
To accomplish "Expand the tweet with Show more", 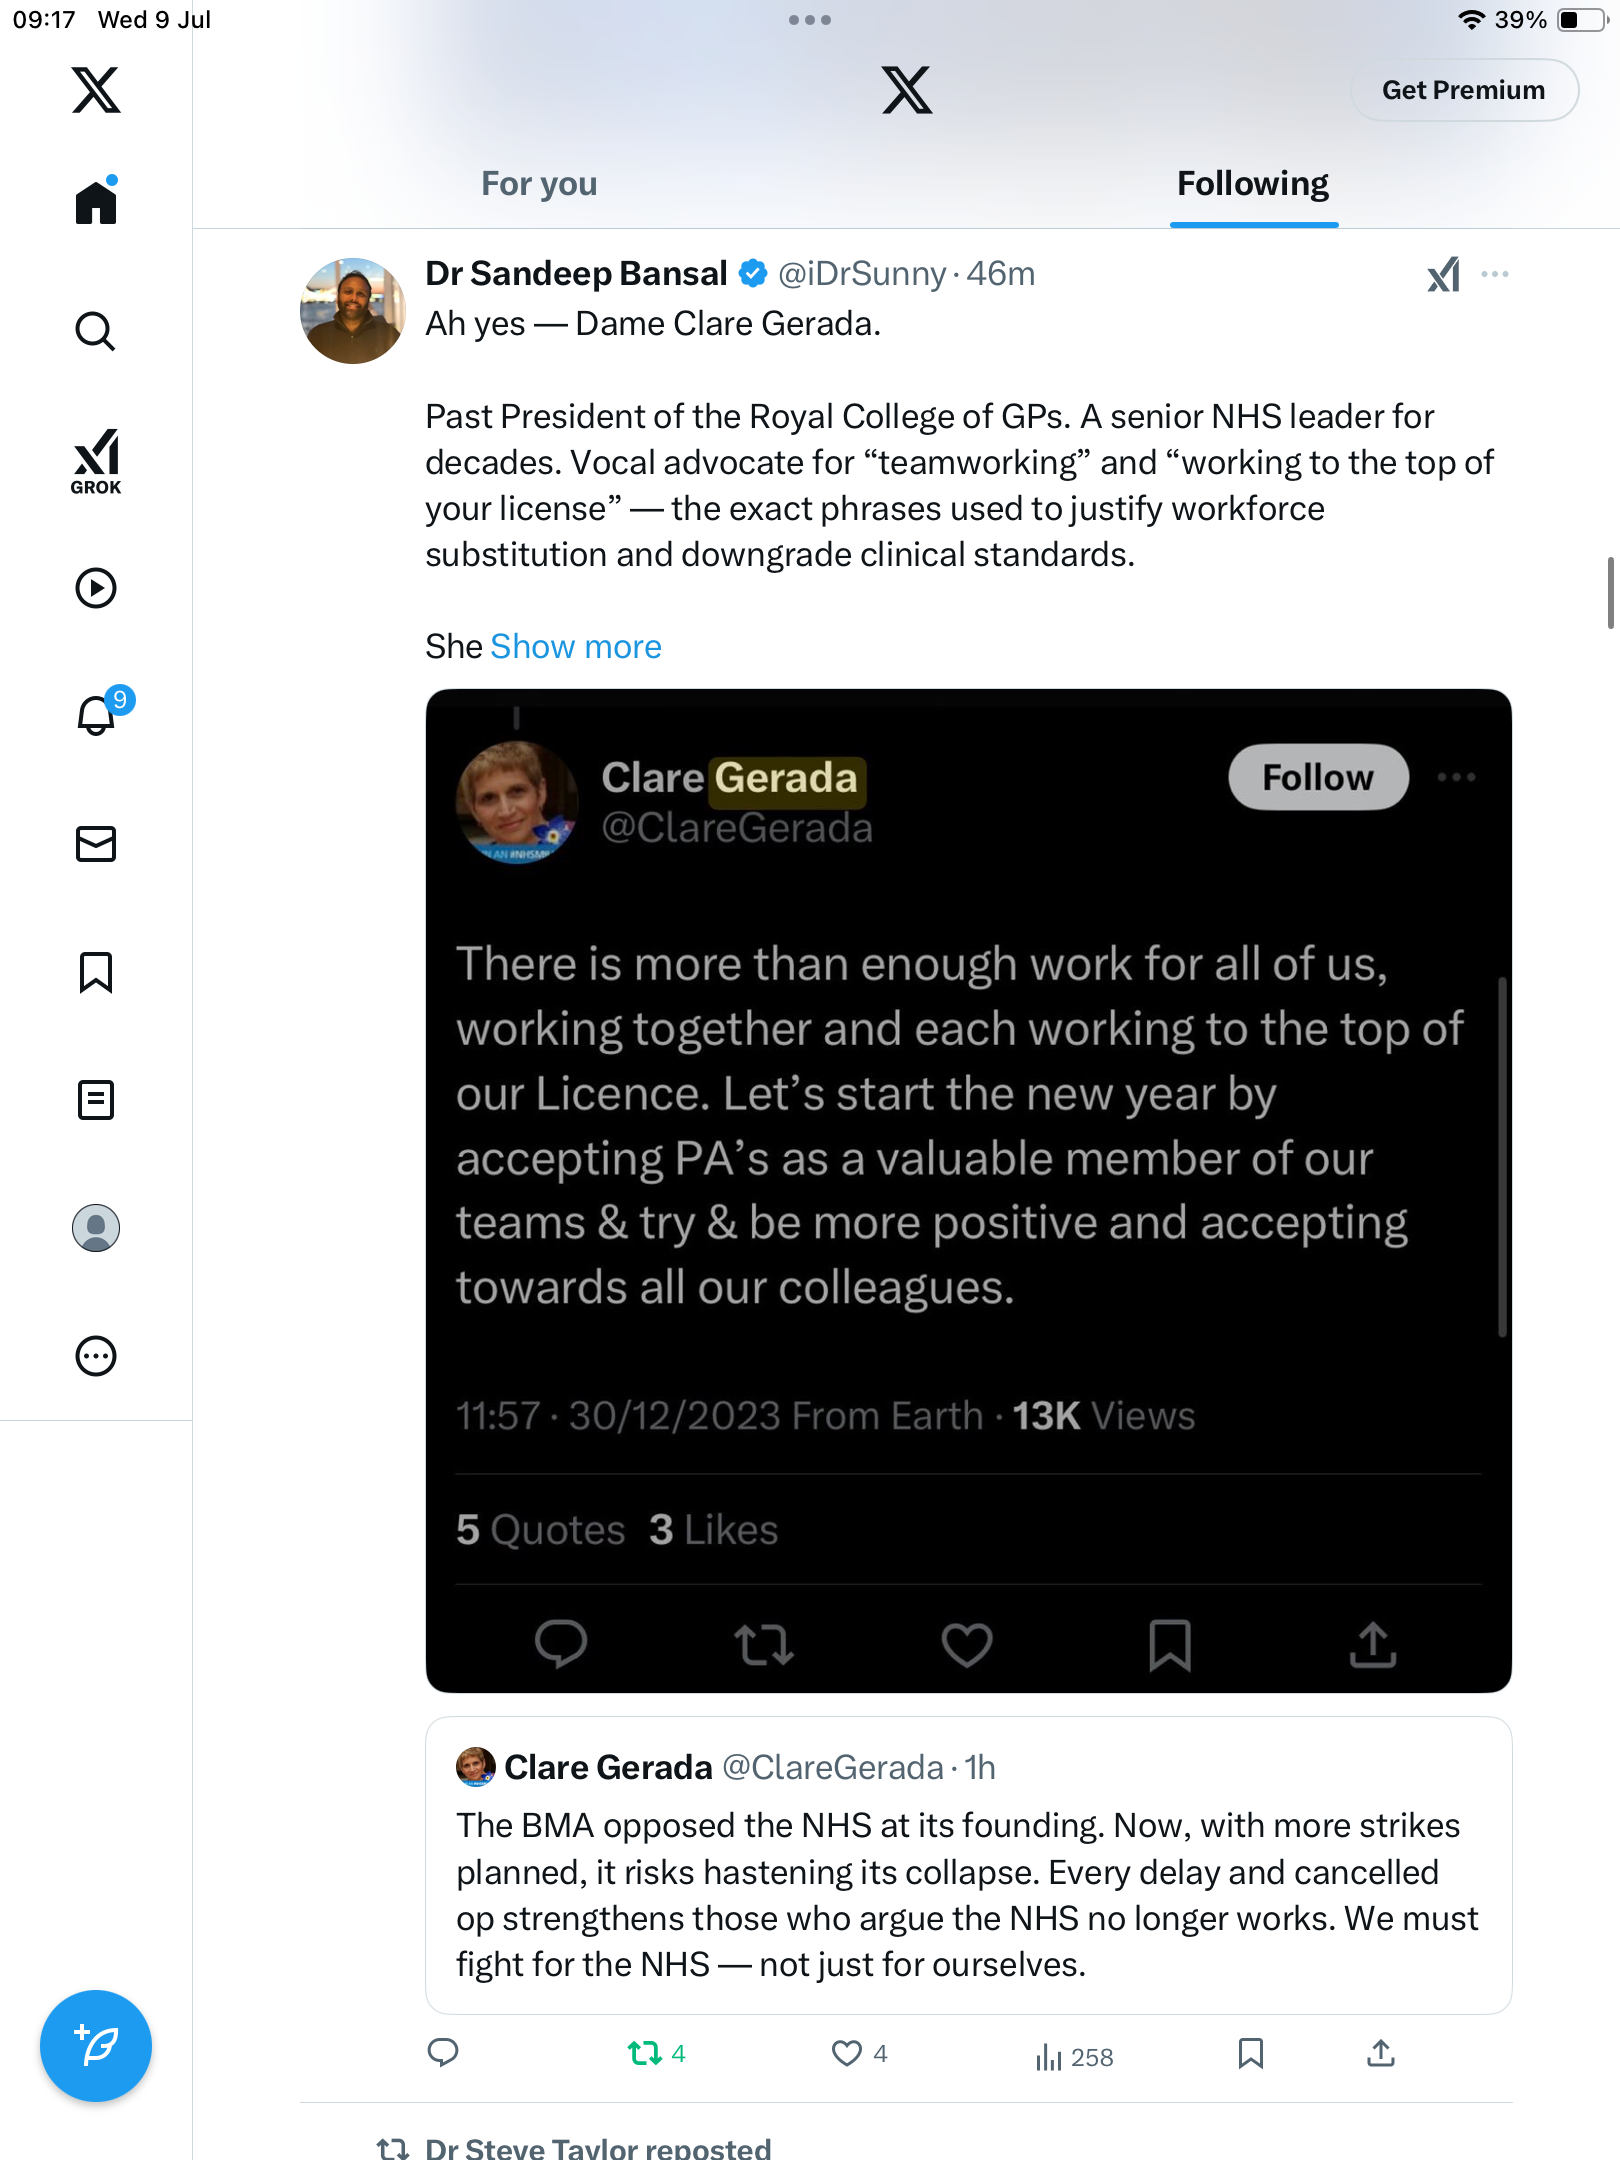I will coord(576,647).
